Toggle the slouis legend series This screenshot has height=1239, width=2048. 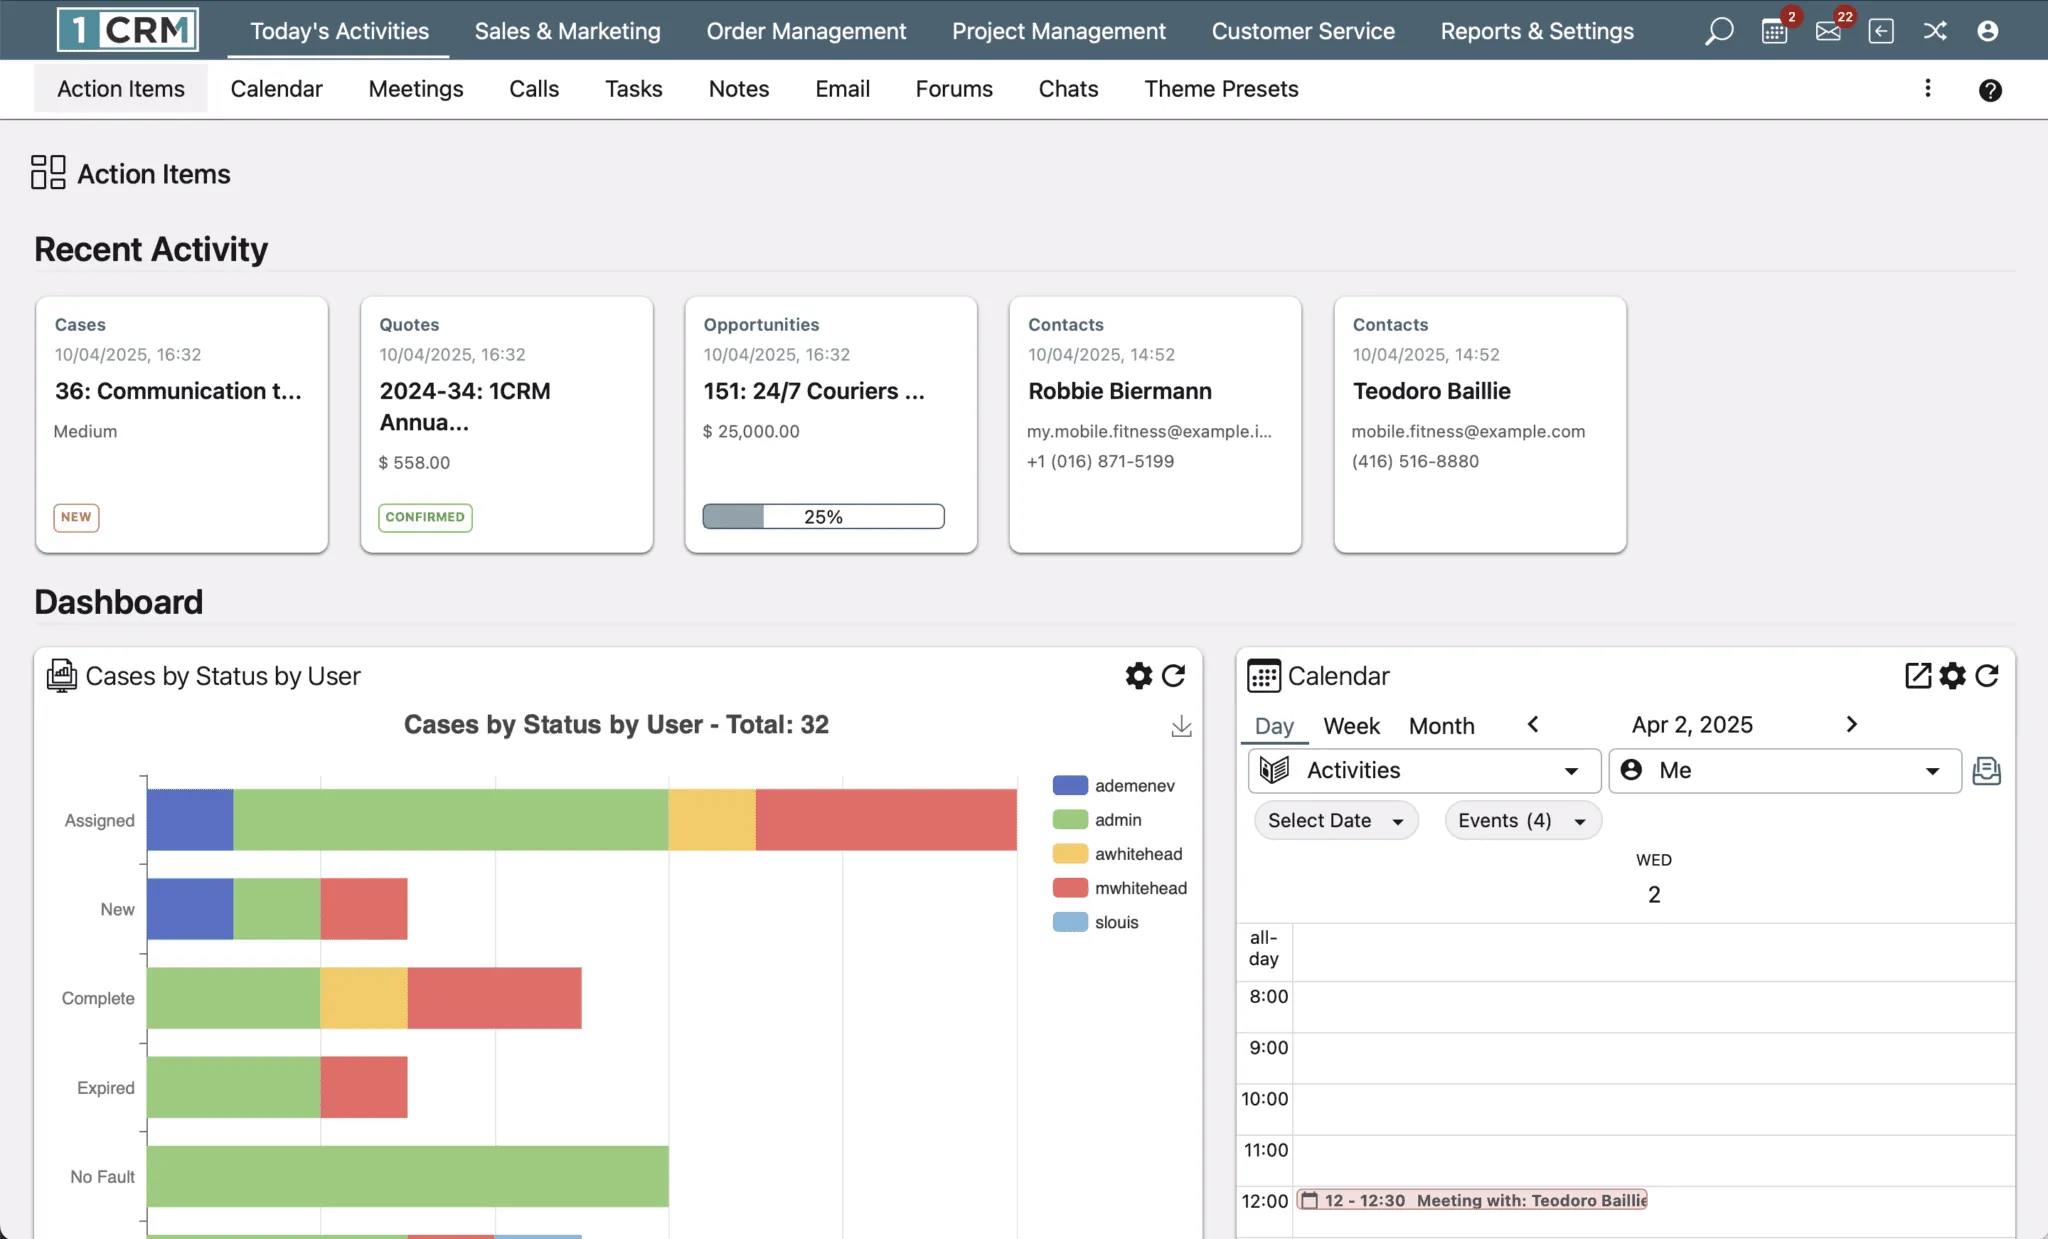click(x=1096, y=922)
